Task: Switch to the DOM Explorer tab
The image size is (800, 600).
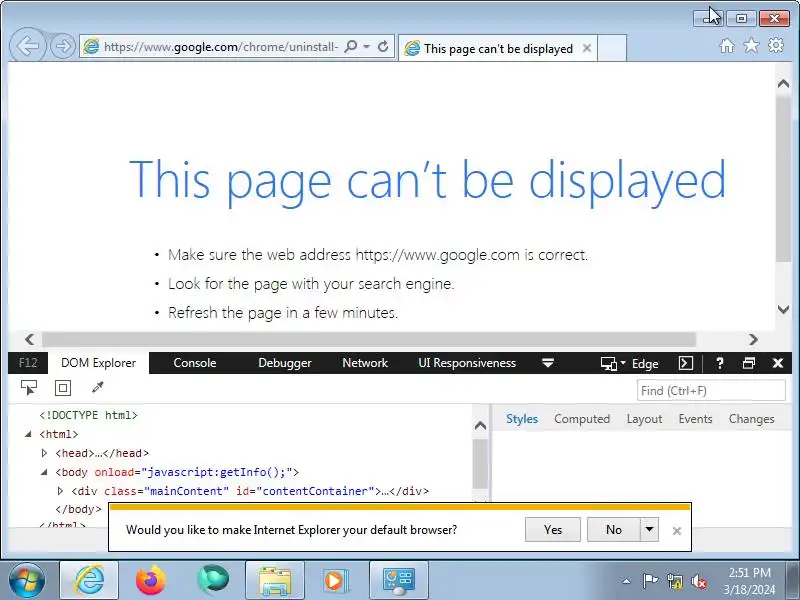Action: pos(98,363)
